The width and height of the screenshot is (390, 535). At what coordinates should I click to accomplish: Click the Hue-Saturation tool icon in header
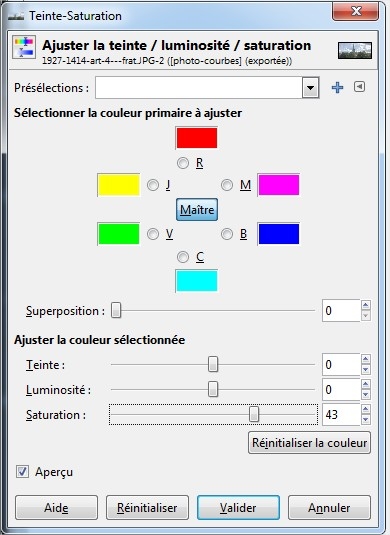click(x=24, y=47)
